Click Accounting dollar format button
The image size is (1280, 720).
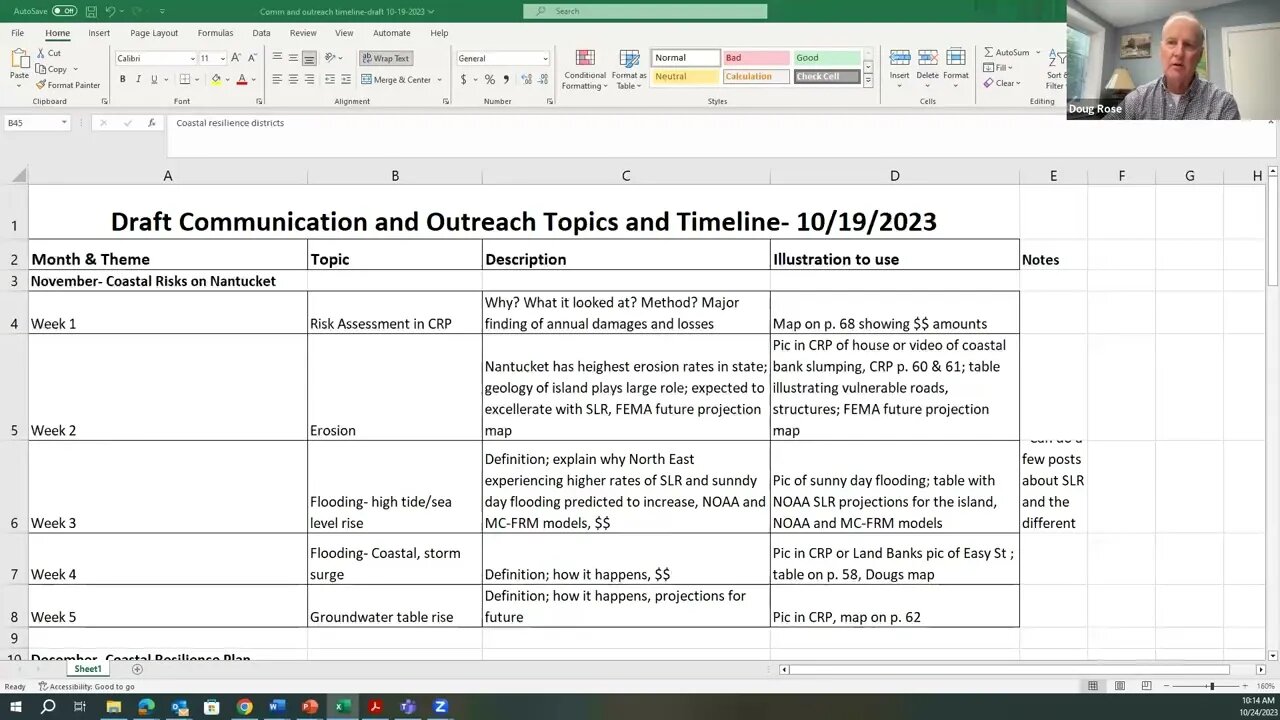[x=463, y=79]
